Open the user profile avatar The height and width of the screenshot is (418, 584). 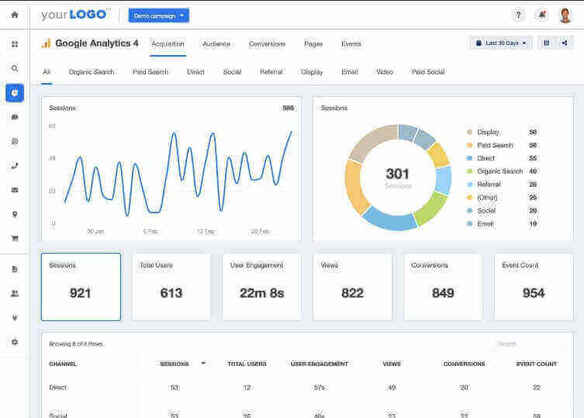565,15
